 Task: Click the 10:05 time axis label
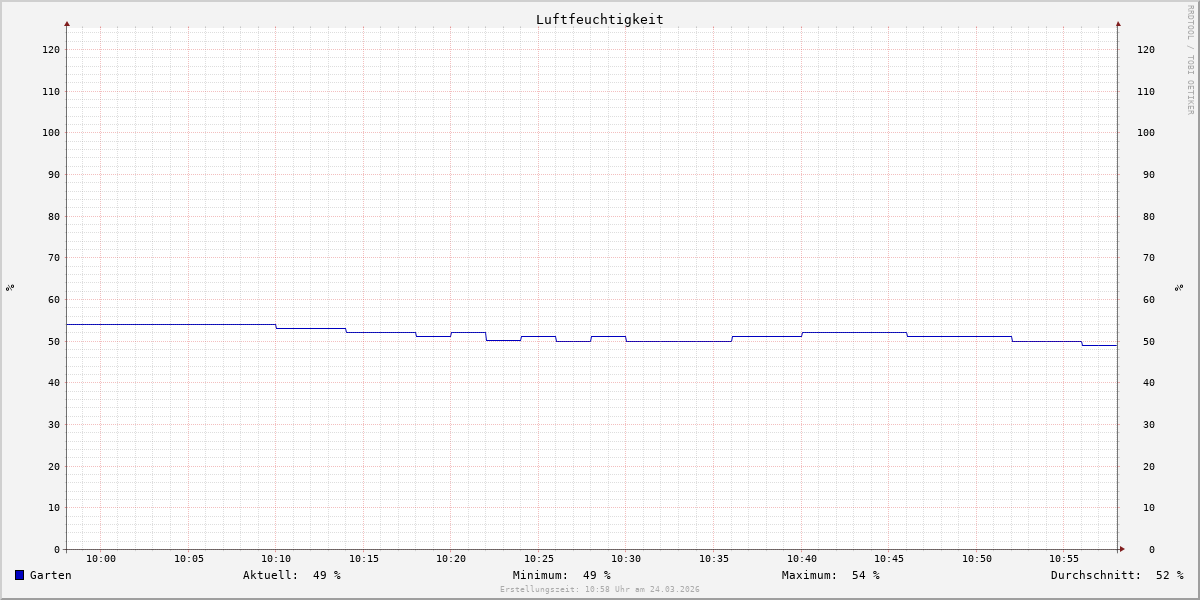[x=189, y=559]
